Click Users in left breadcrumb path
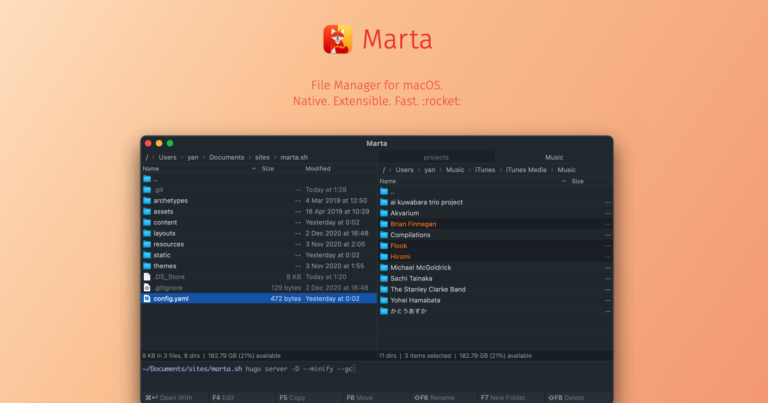This screenshot has width=768, height=403. pos(167,157)
